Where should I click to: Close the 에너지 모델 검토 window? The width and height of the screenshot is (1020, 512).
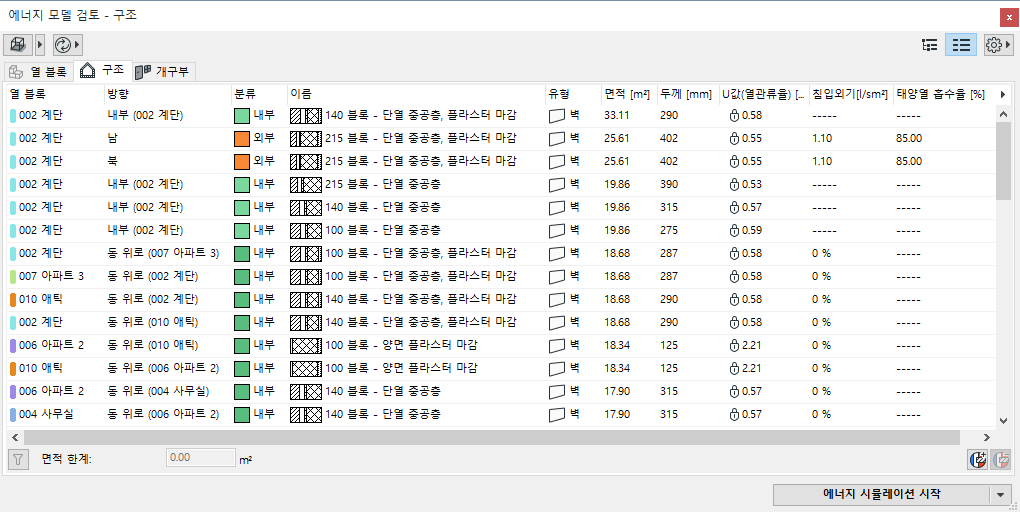[x=1009, y=18]
